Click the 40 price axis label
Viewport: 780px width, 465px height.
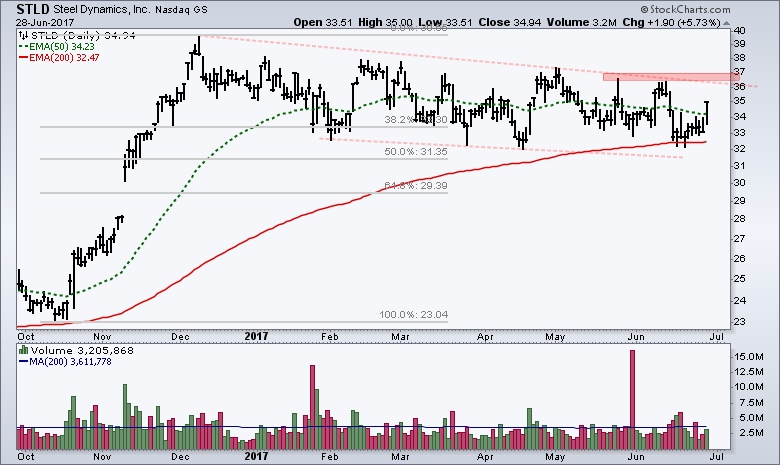click(x=739, y=30)
